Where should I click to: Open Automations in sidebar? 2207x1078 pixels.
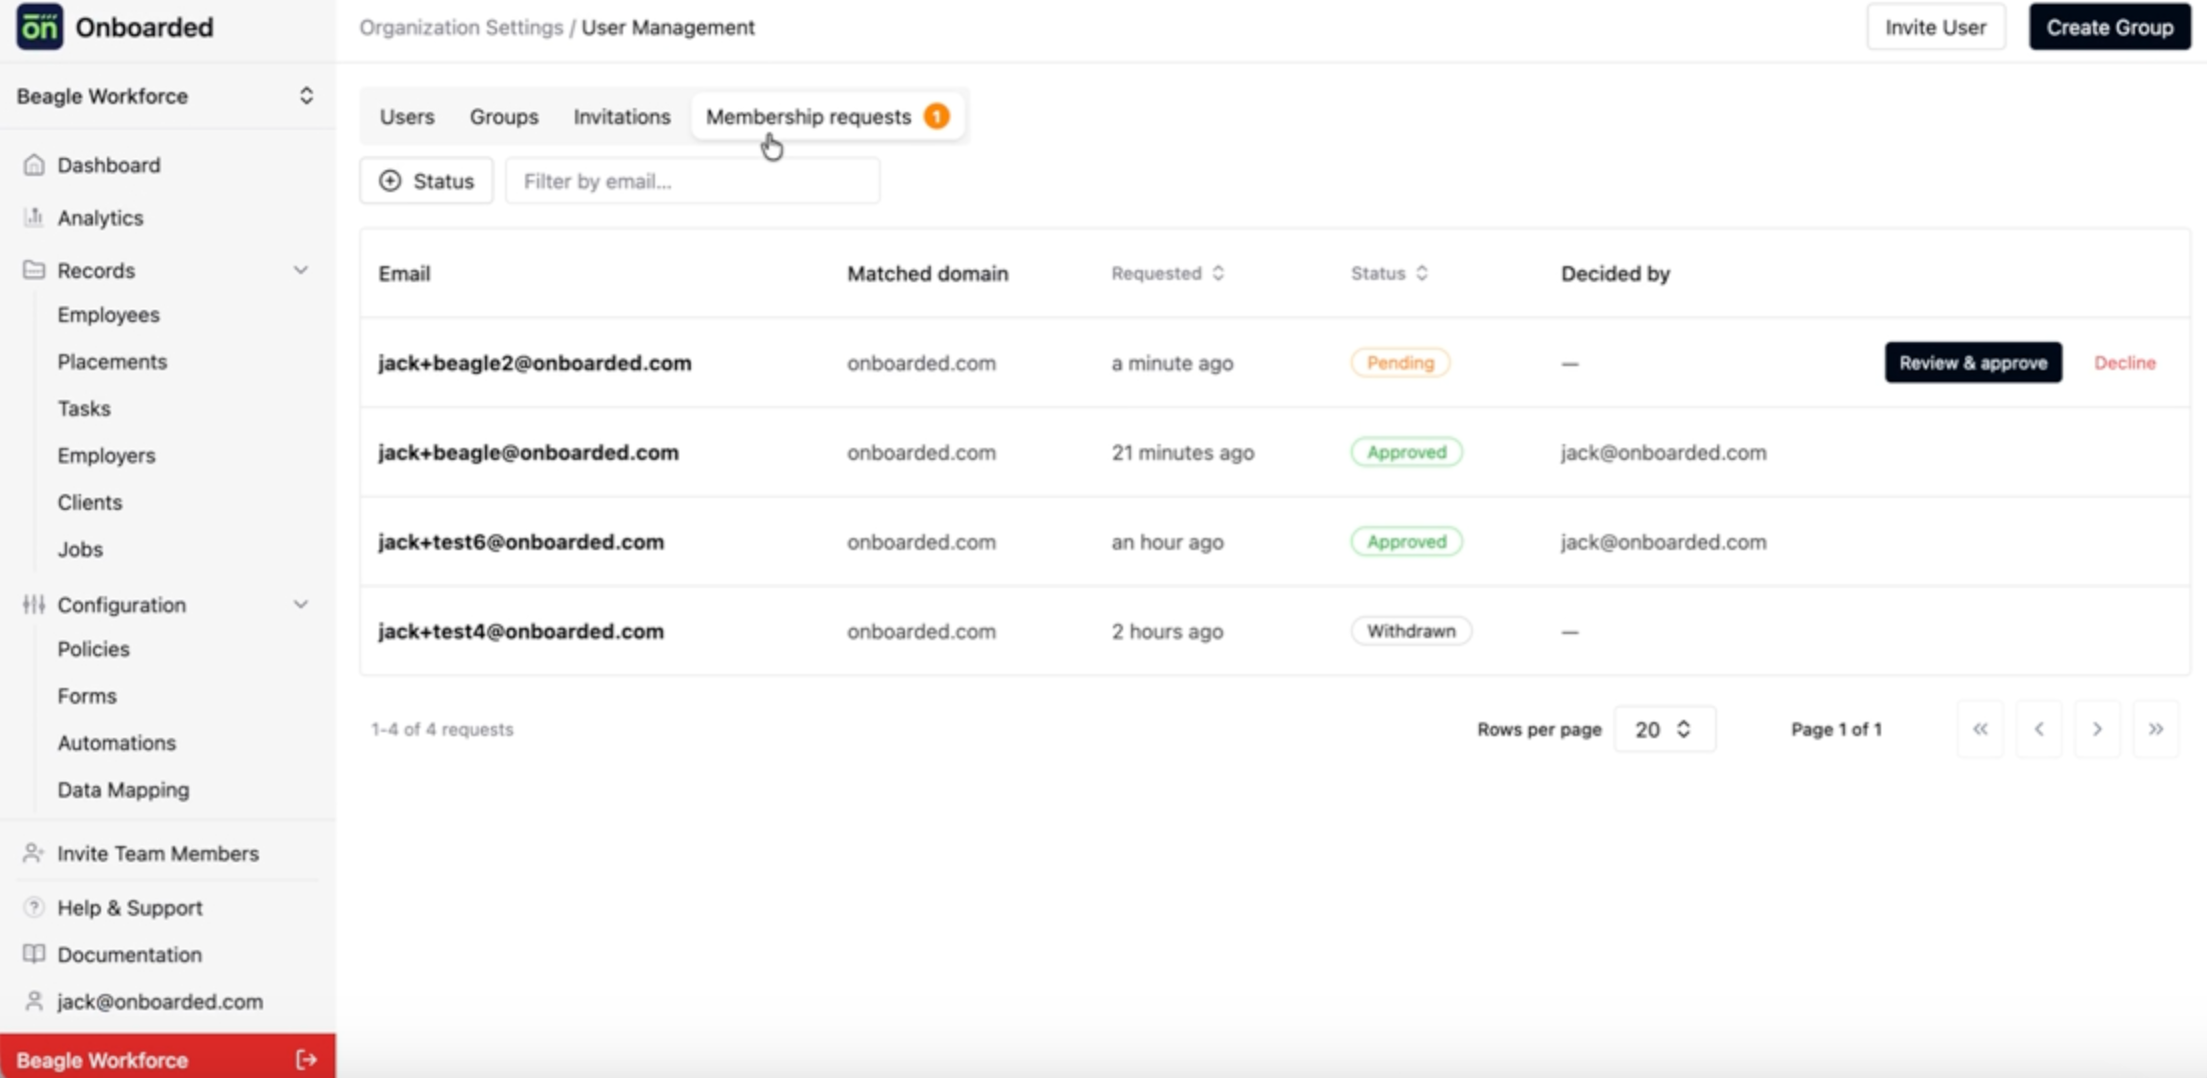[116, 743]
